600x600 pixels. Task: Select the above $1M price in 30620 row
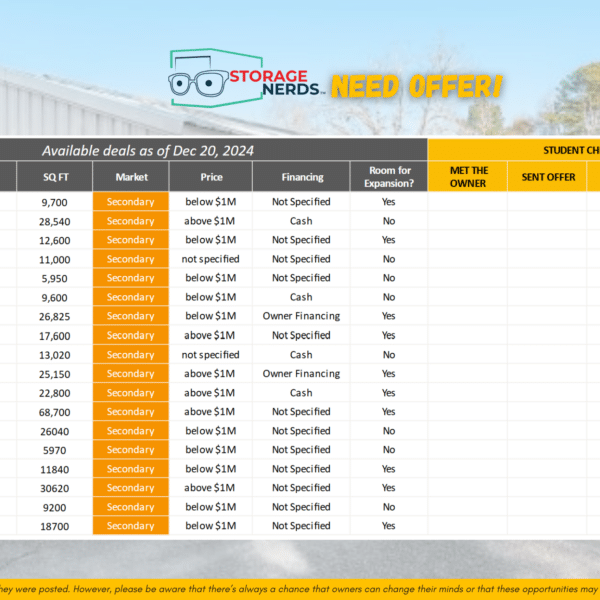pos(210,488)
